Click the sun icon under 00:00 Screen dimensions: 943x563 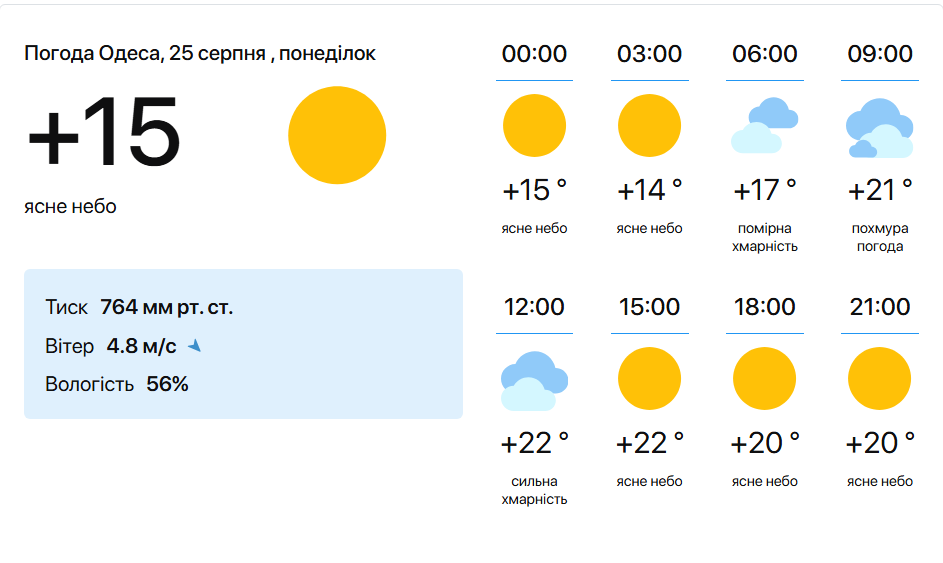pos(534,126)
